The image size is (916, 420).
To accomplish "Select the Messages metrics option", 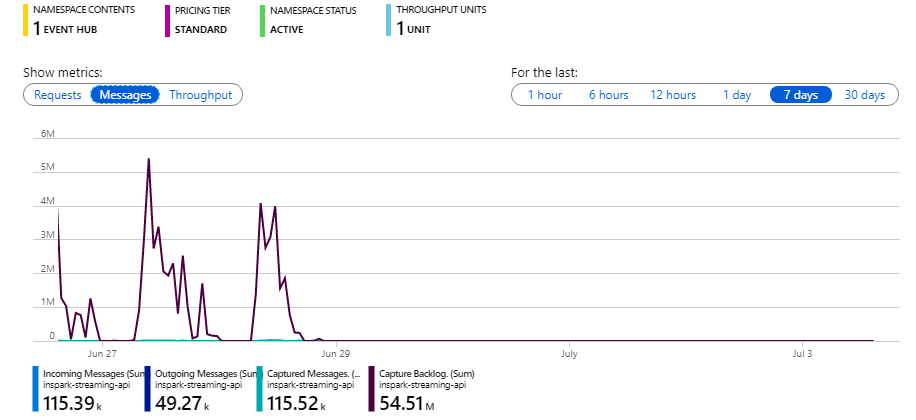I will coord(125,95).
